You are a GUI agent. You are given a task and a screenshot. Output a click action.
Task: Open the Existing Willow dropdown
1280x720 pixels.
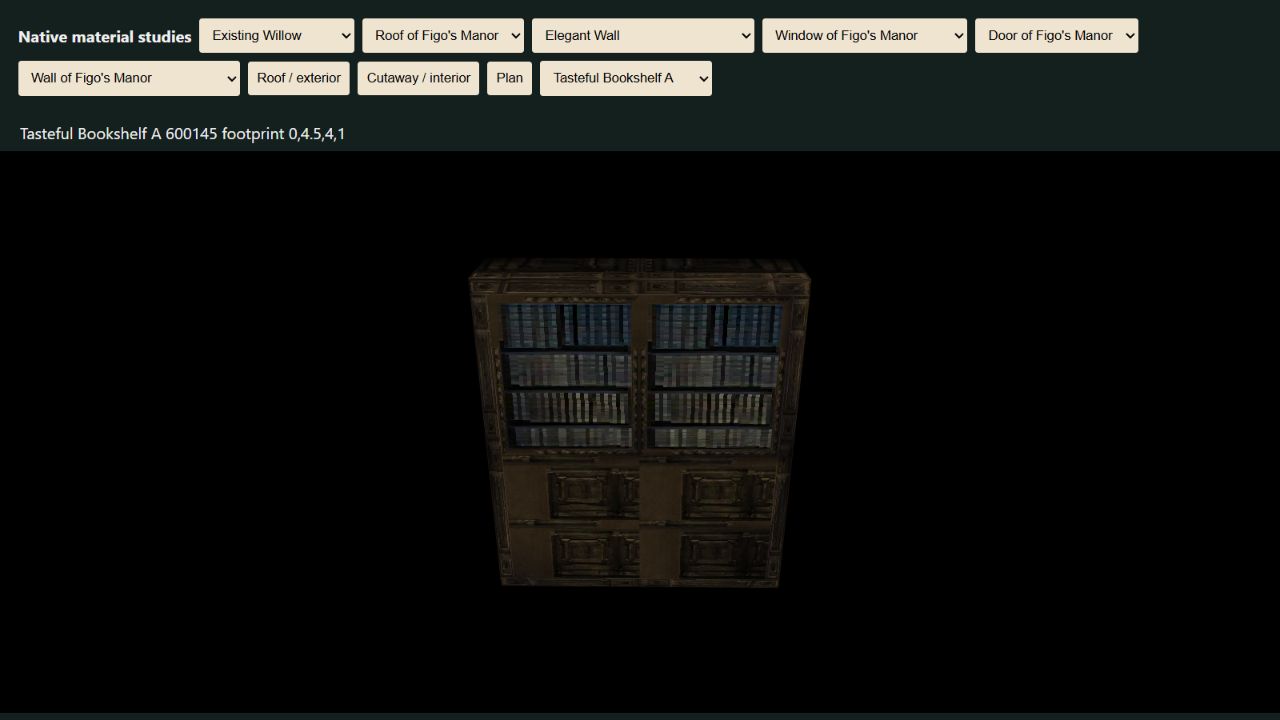[x=276, y=35]
